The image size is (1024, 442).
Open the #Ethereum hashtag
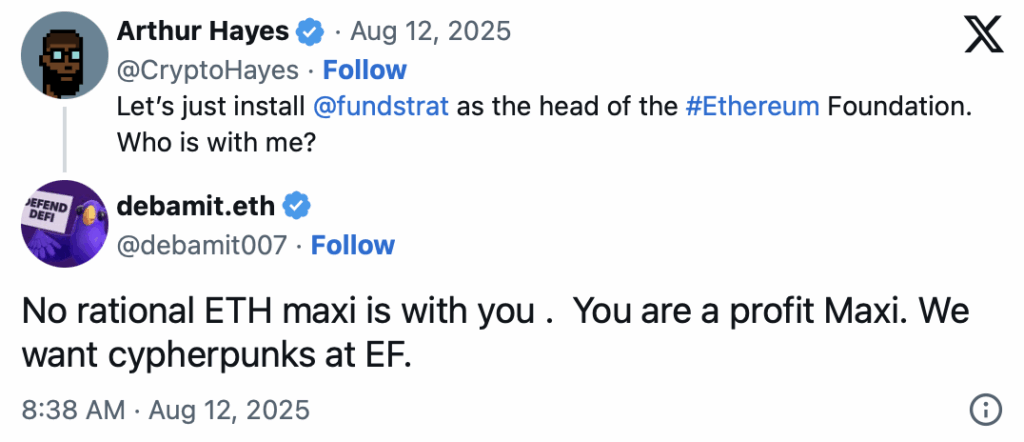[752, 106]
